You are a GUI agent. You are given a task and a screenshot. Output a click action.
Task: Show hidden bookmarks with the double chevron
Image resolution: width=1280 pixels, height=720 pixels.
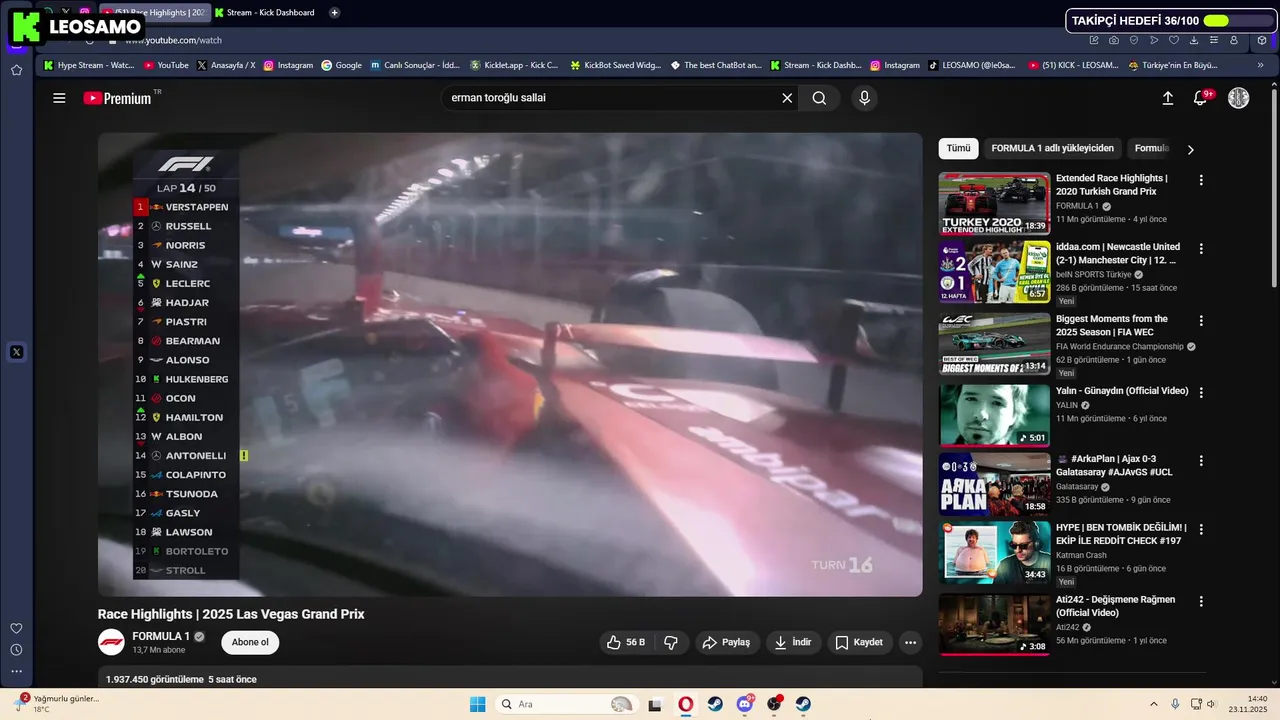1260,65
